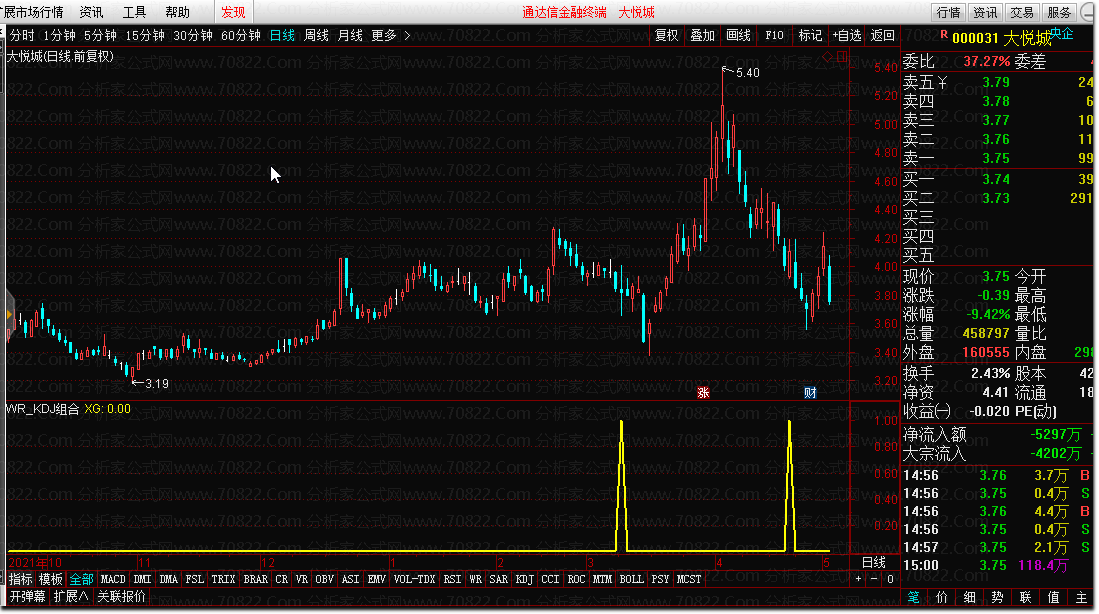
Task: Select the 模板 tab
Action: click(x=50, y=579)
